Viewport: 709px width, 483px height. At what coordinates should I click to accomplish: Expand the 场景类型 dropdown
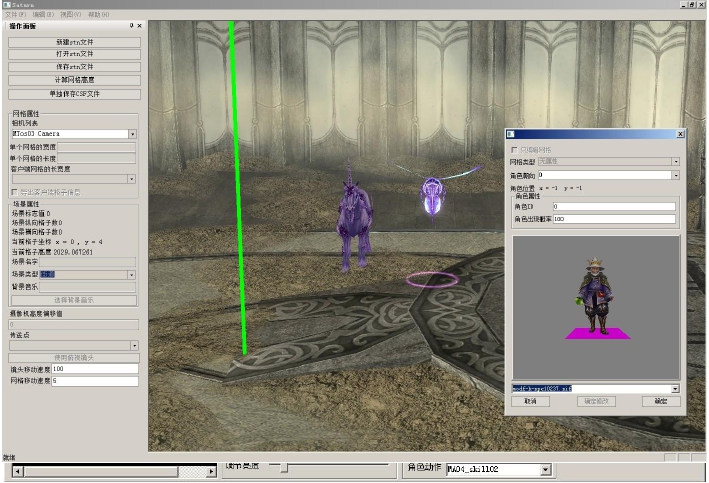pyautogui.click(x=131, y=275)
